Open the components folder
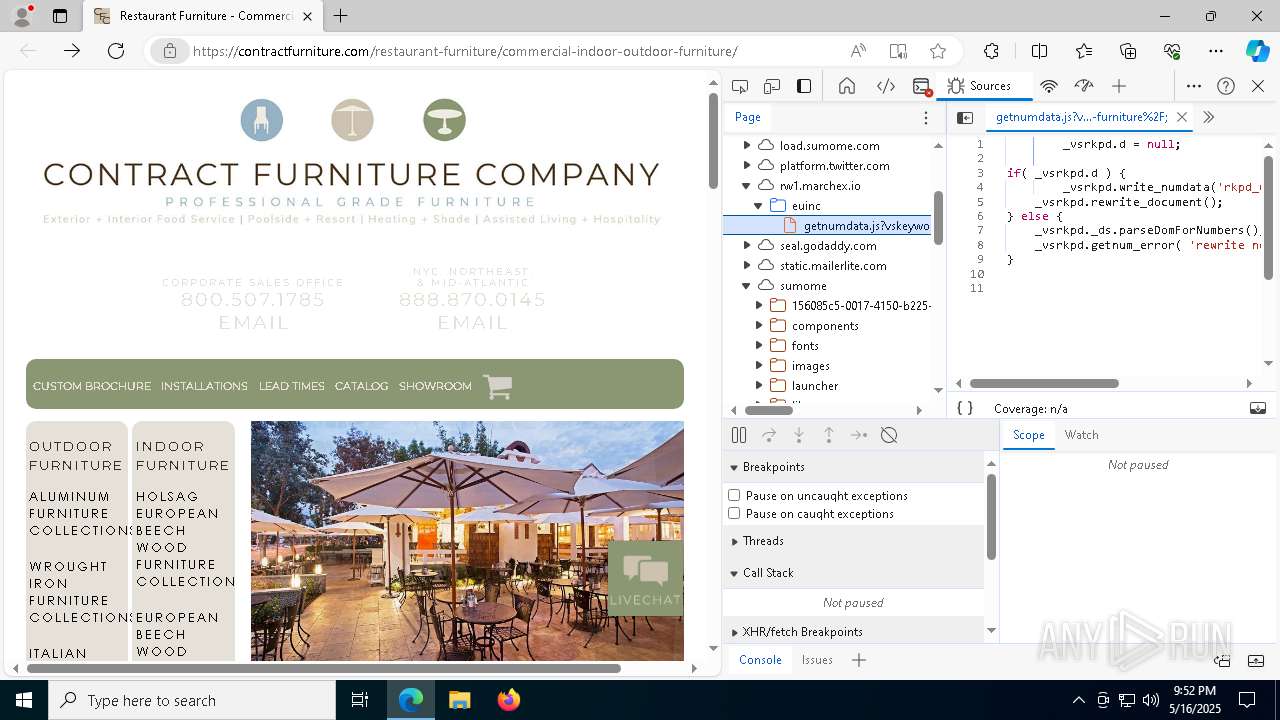1280x720 pixels. point(825,325)
